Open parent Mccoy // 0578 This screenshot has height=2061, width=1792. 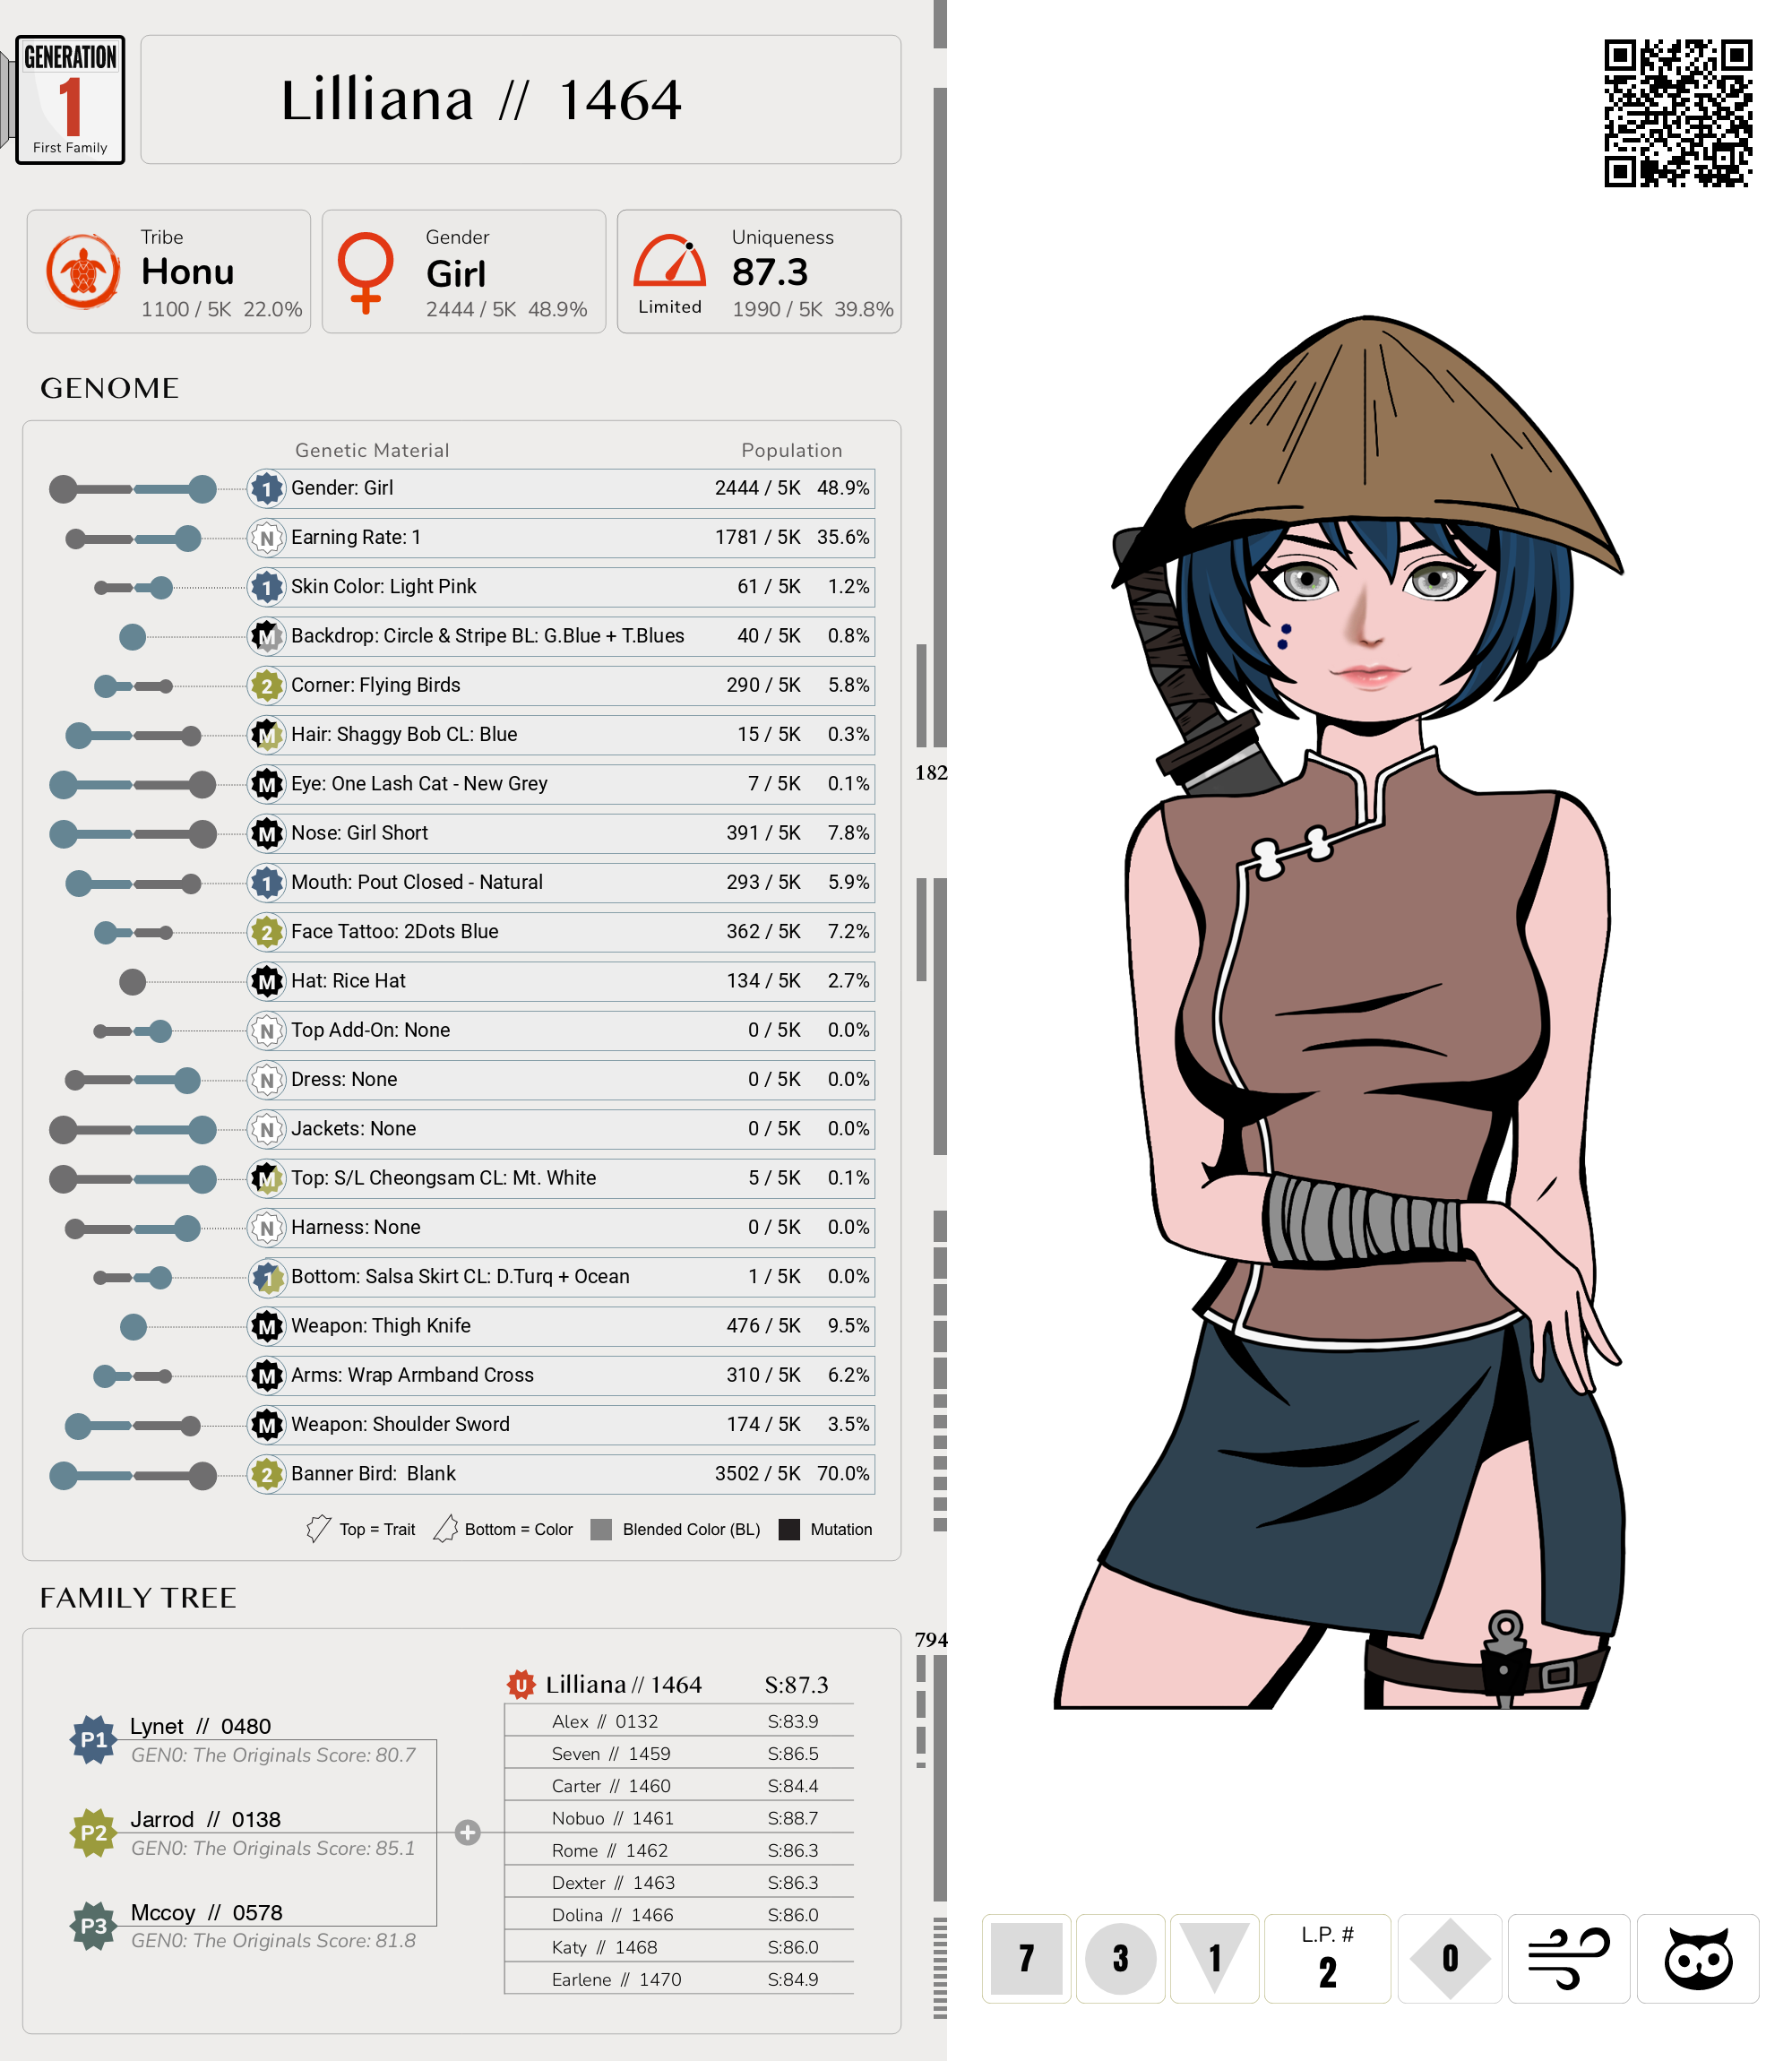point(206,1912)
